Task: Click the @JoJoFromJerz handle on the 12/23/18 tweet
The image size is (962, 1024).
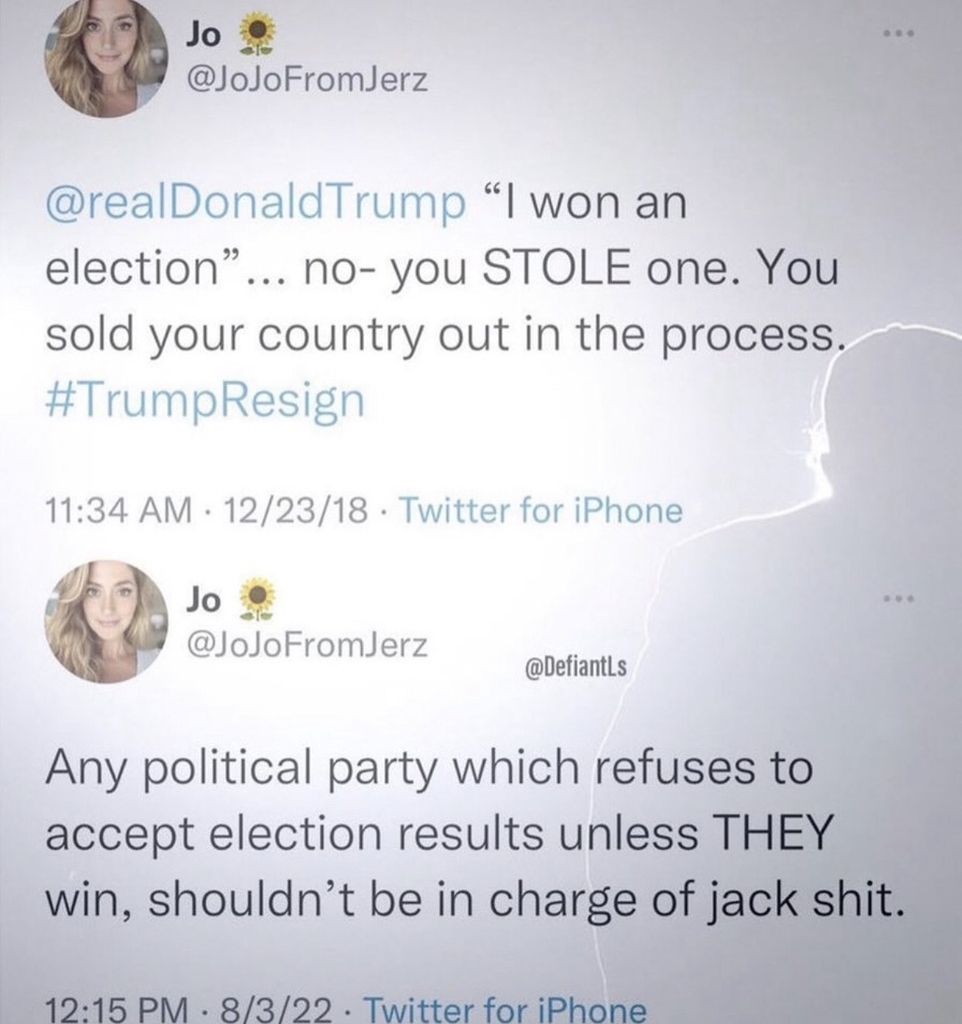Action: (307, 80)
